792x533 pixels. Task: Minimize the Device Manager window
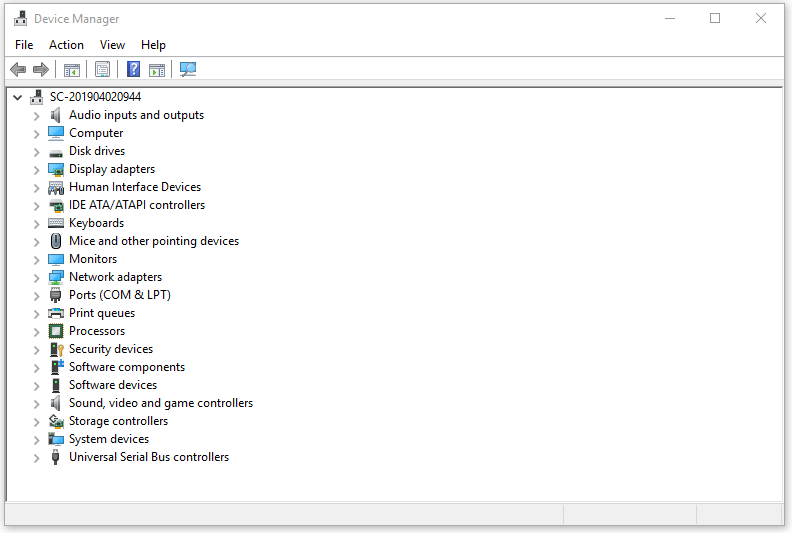(670, 19)
